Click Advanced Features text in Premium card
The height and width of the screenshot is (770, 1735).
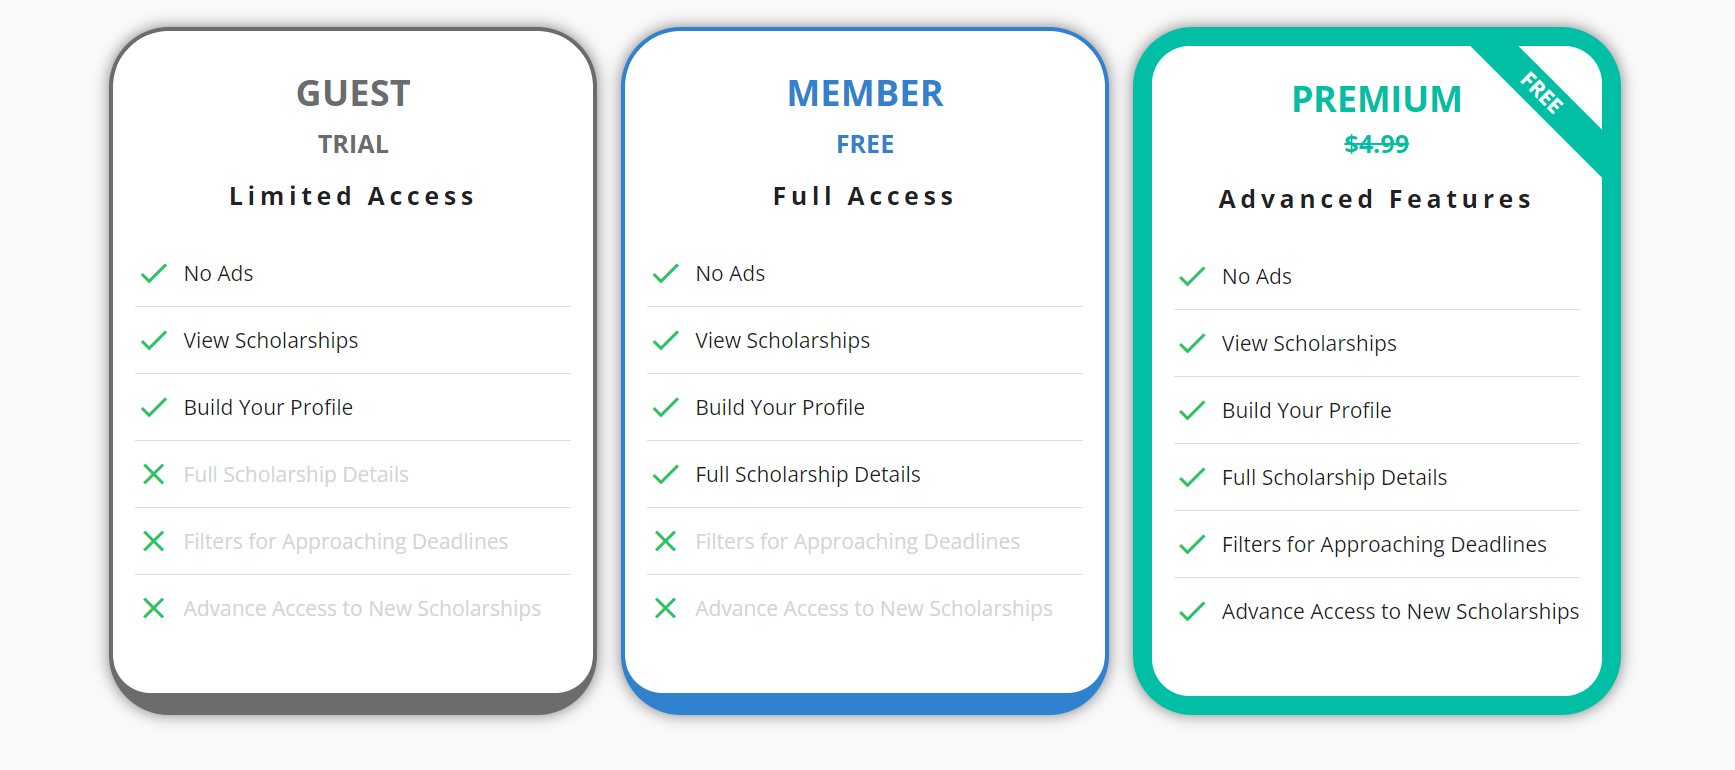click(1376, 199)
